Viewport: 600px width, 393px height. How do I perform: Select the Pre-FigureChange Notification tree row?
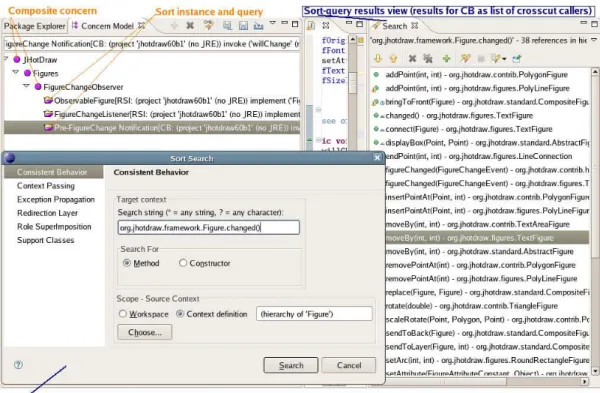point(152,128)
